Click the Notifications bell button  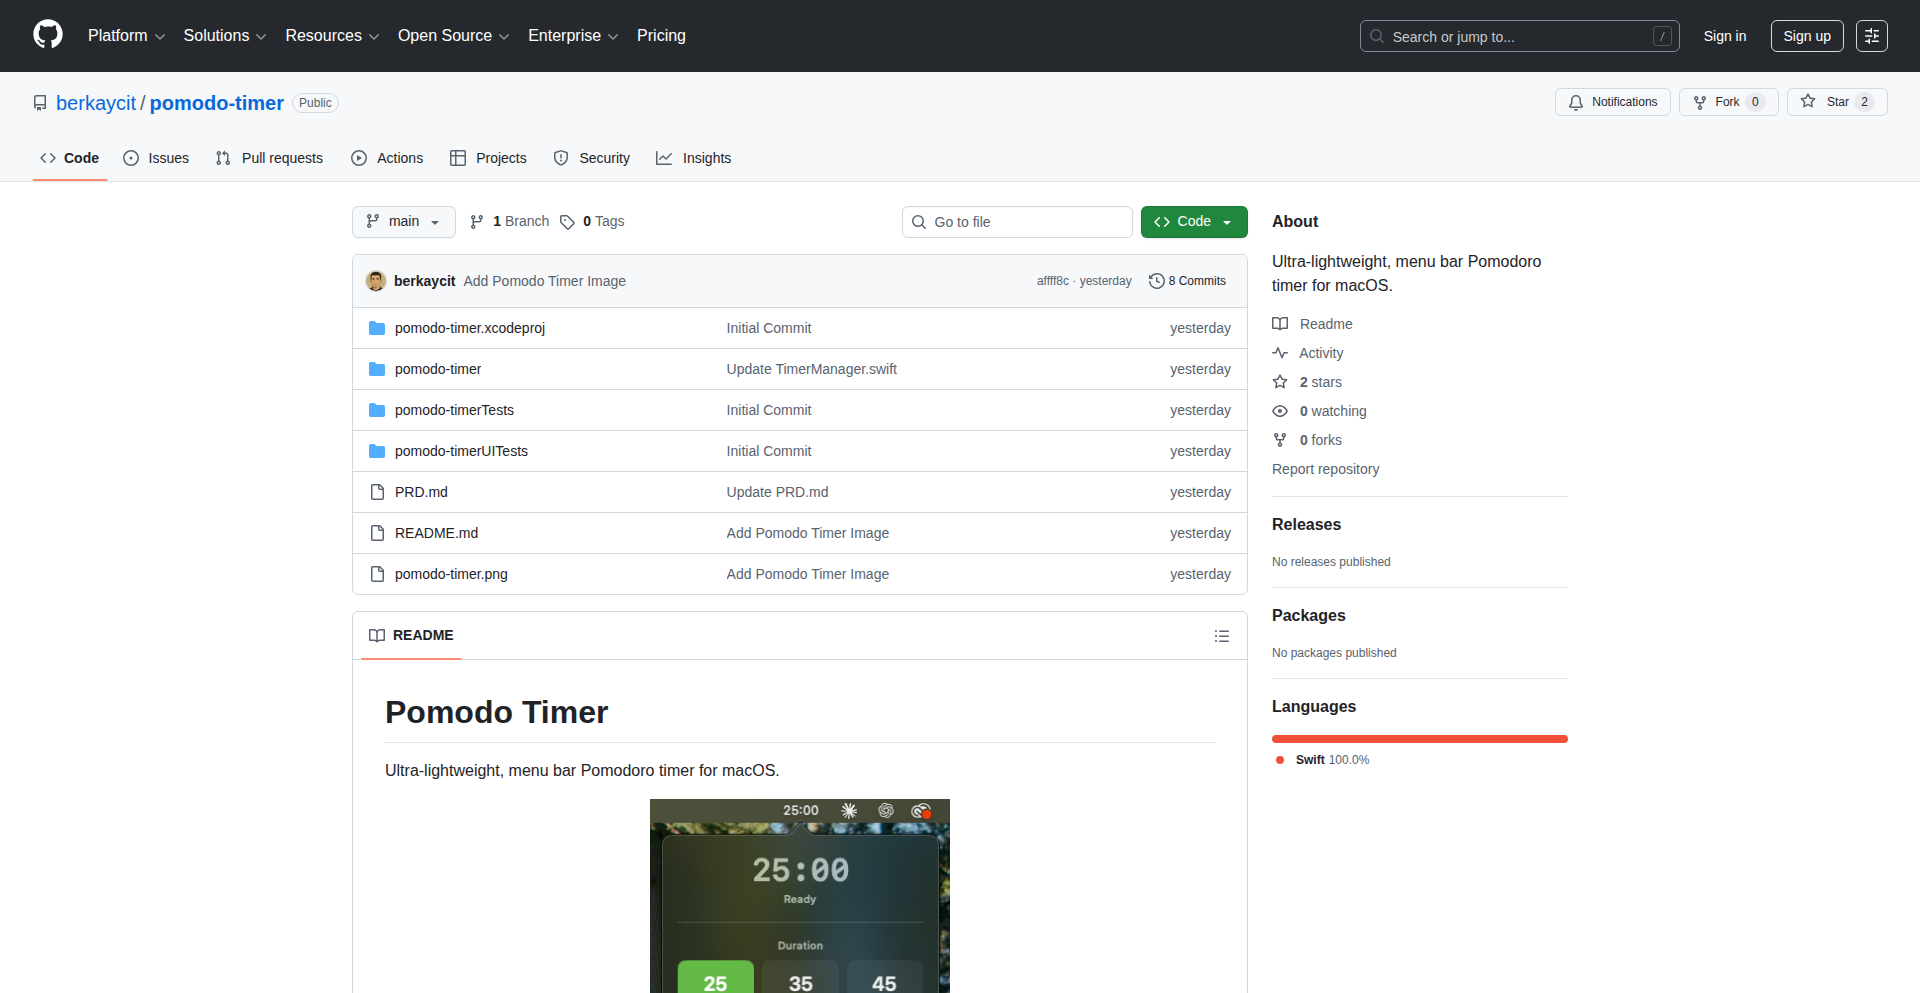pos(1612,102)
